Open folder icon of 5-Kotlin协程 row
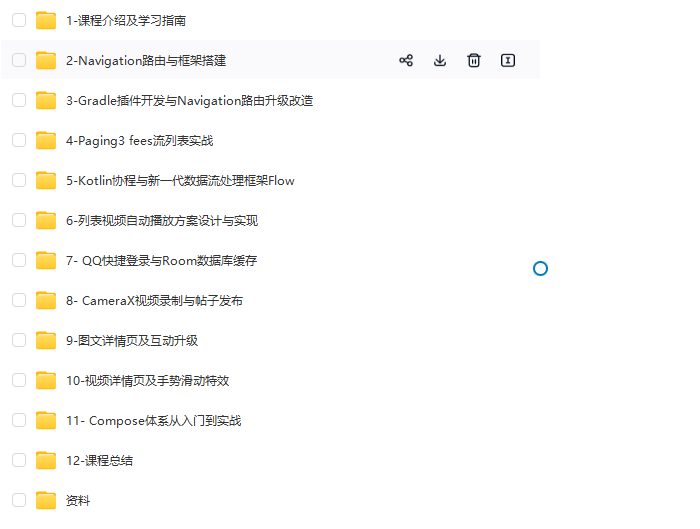 tap(46, 180)
